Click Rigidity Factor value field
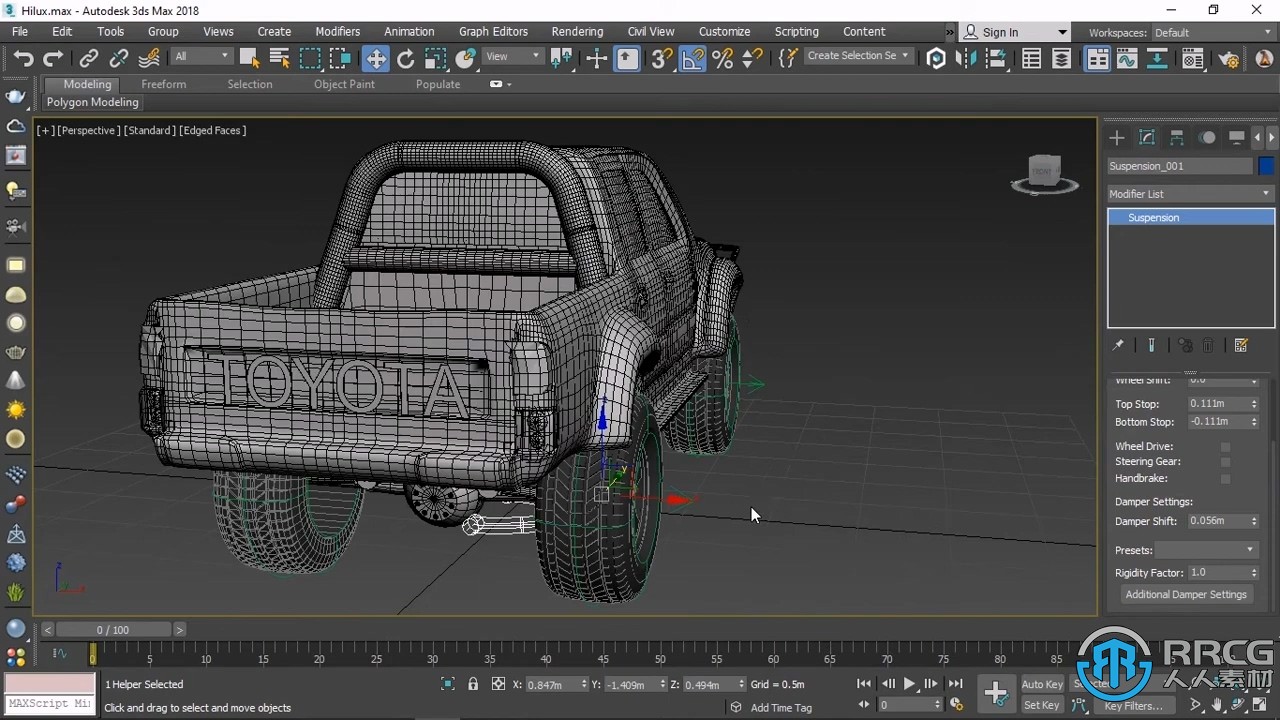 click(x=1217, y=573)
